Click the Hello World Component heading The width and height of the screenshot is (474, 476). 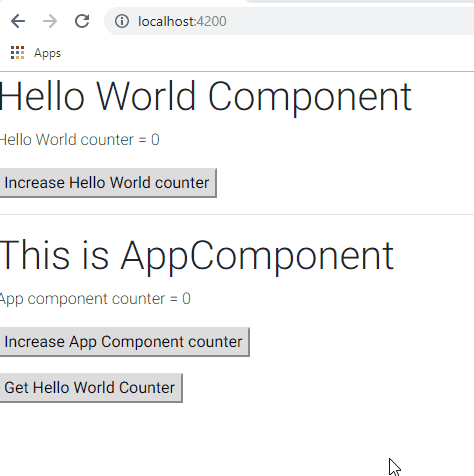205,97
